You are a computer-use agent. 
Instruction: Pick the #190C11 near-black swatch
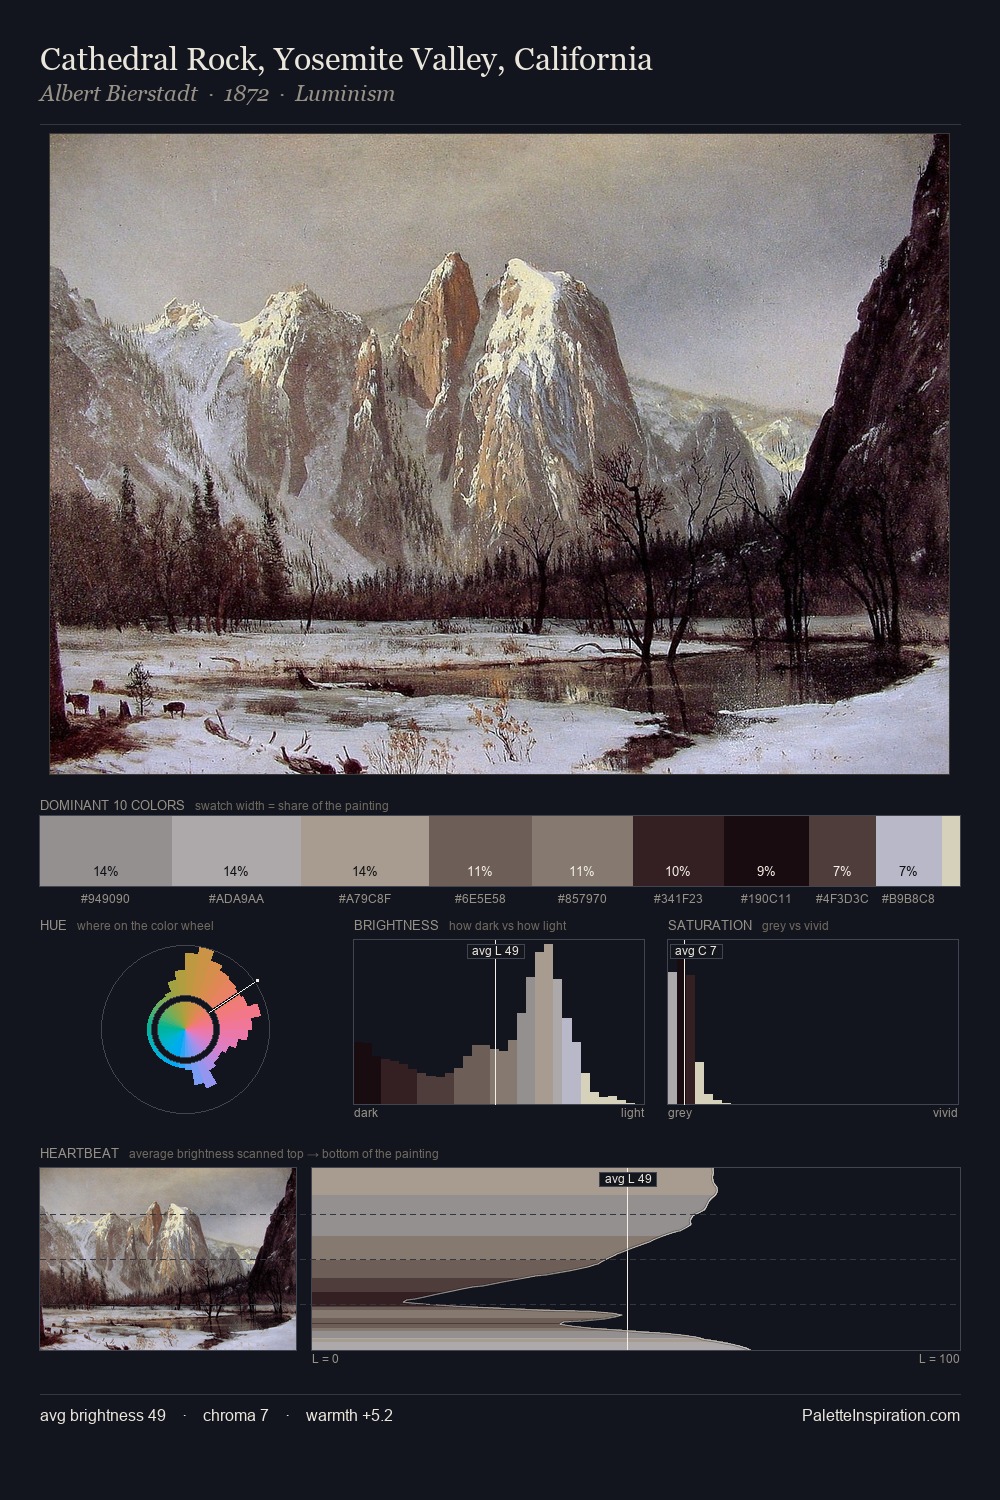click(x=766, y=851)
